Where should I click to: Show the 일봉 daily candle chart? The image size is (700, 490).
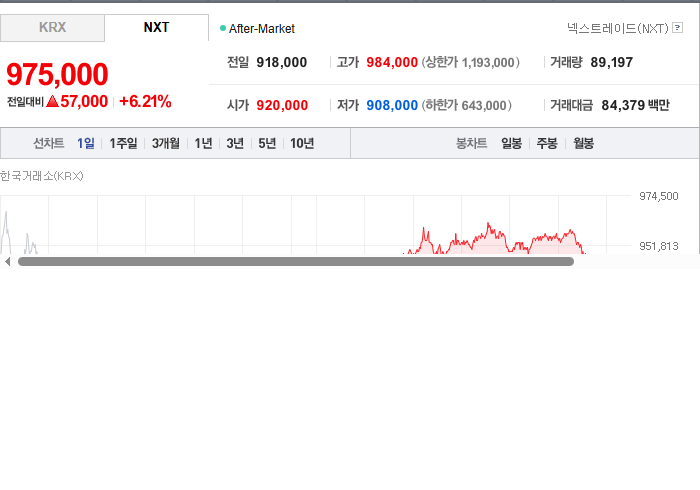point(512,143)
